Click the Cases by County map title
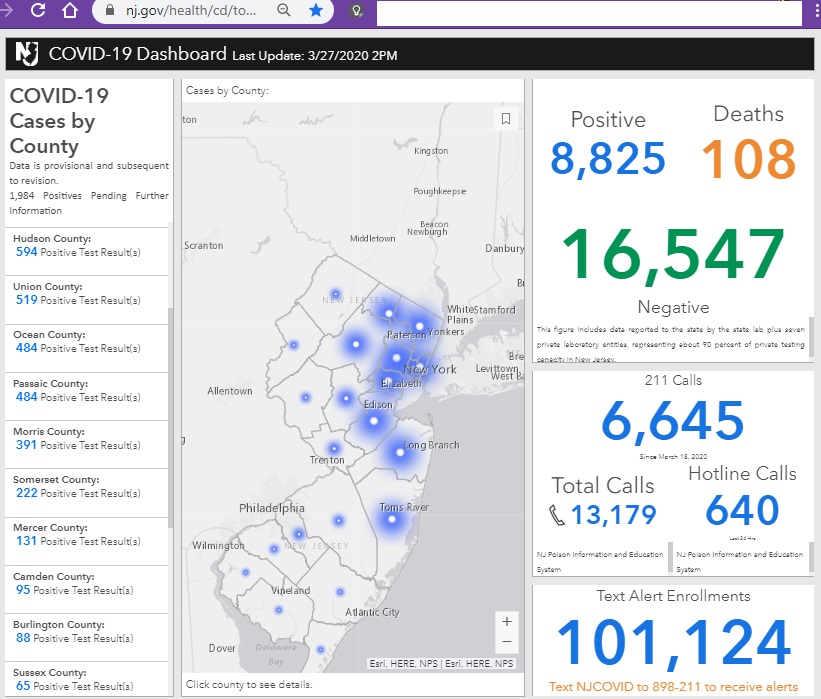 click(227, 91)
